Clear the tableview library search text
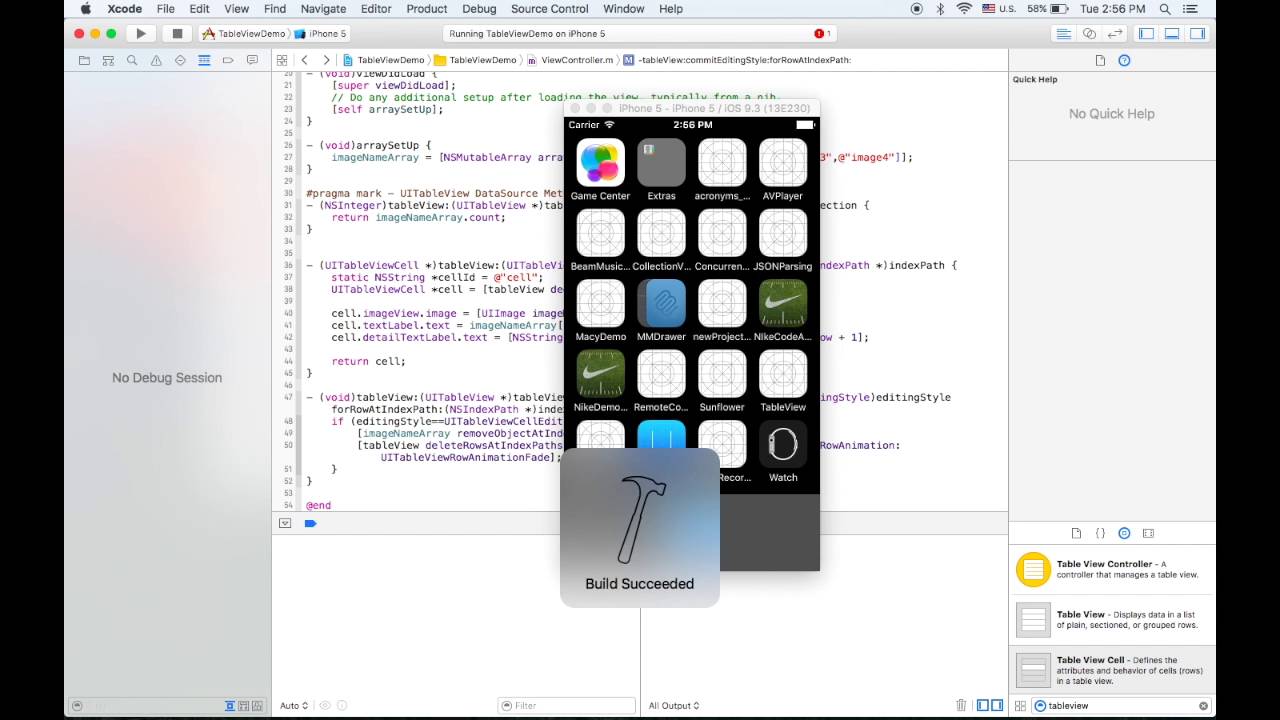Image resolution: width=1280 pixels, height=720 pixels. (1203, 705)
